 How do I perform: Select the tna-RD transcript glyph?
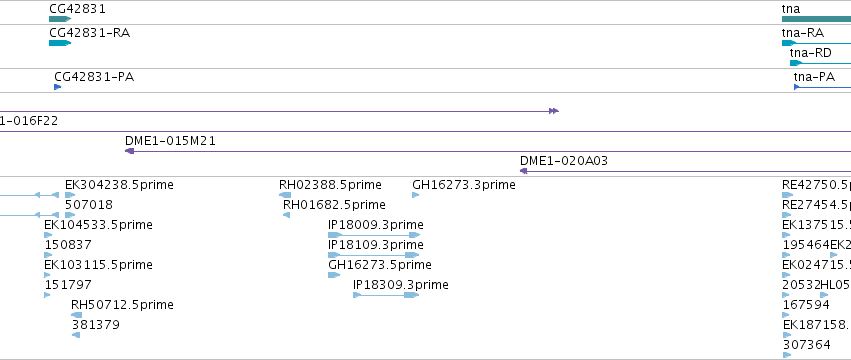820,63
